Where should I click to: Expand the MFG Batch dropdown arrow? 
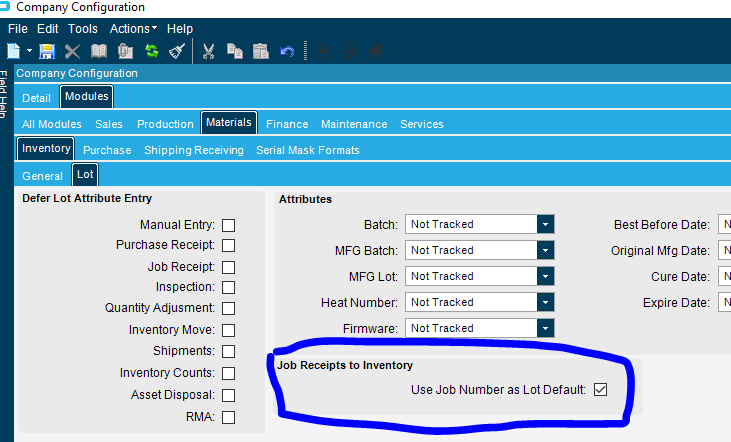pos(545,250)
